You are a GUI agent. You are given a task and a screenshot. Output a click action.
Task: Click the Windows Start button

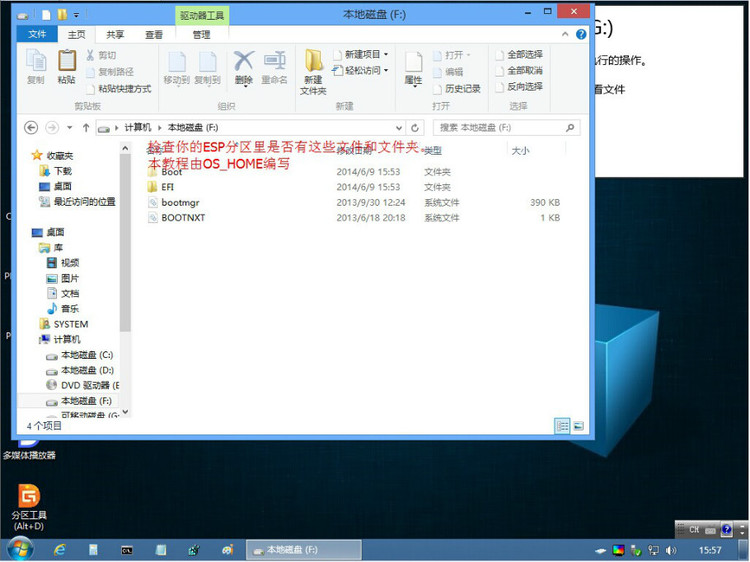pos(20,550)
